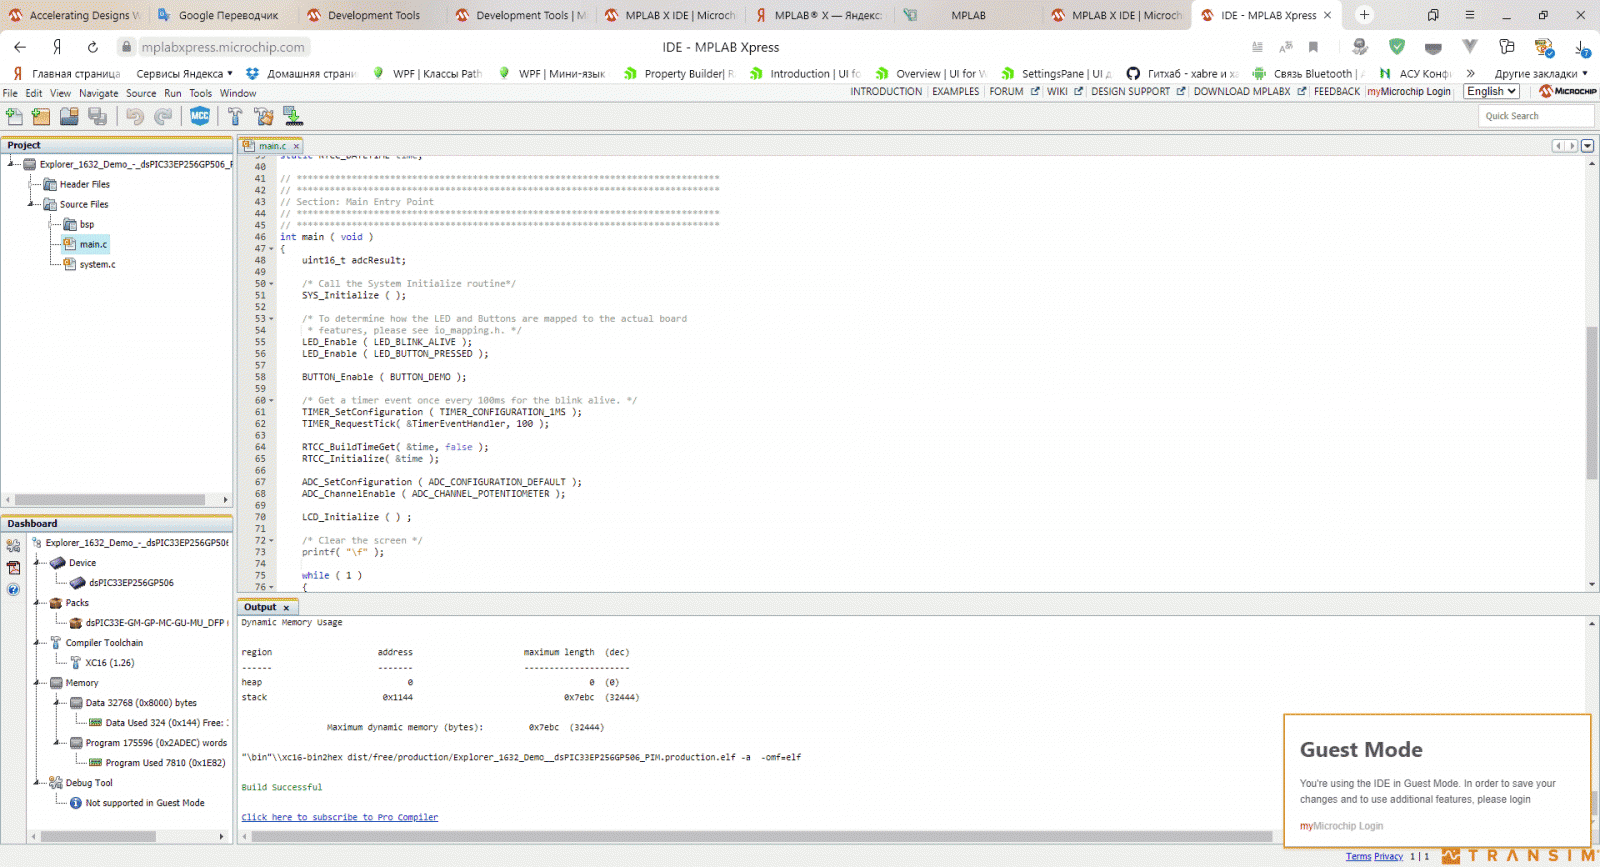Viewport: 1600px width, 867px height.
Task: Open the FORUM link
Action: pyautogui.click(x=1014, y=91)
